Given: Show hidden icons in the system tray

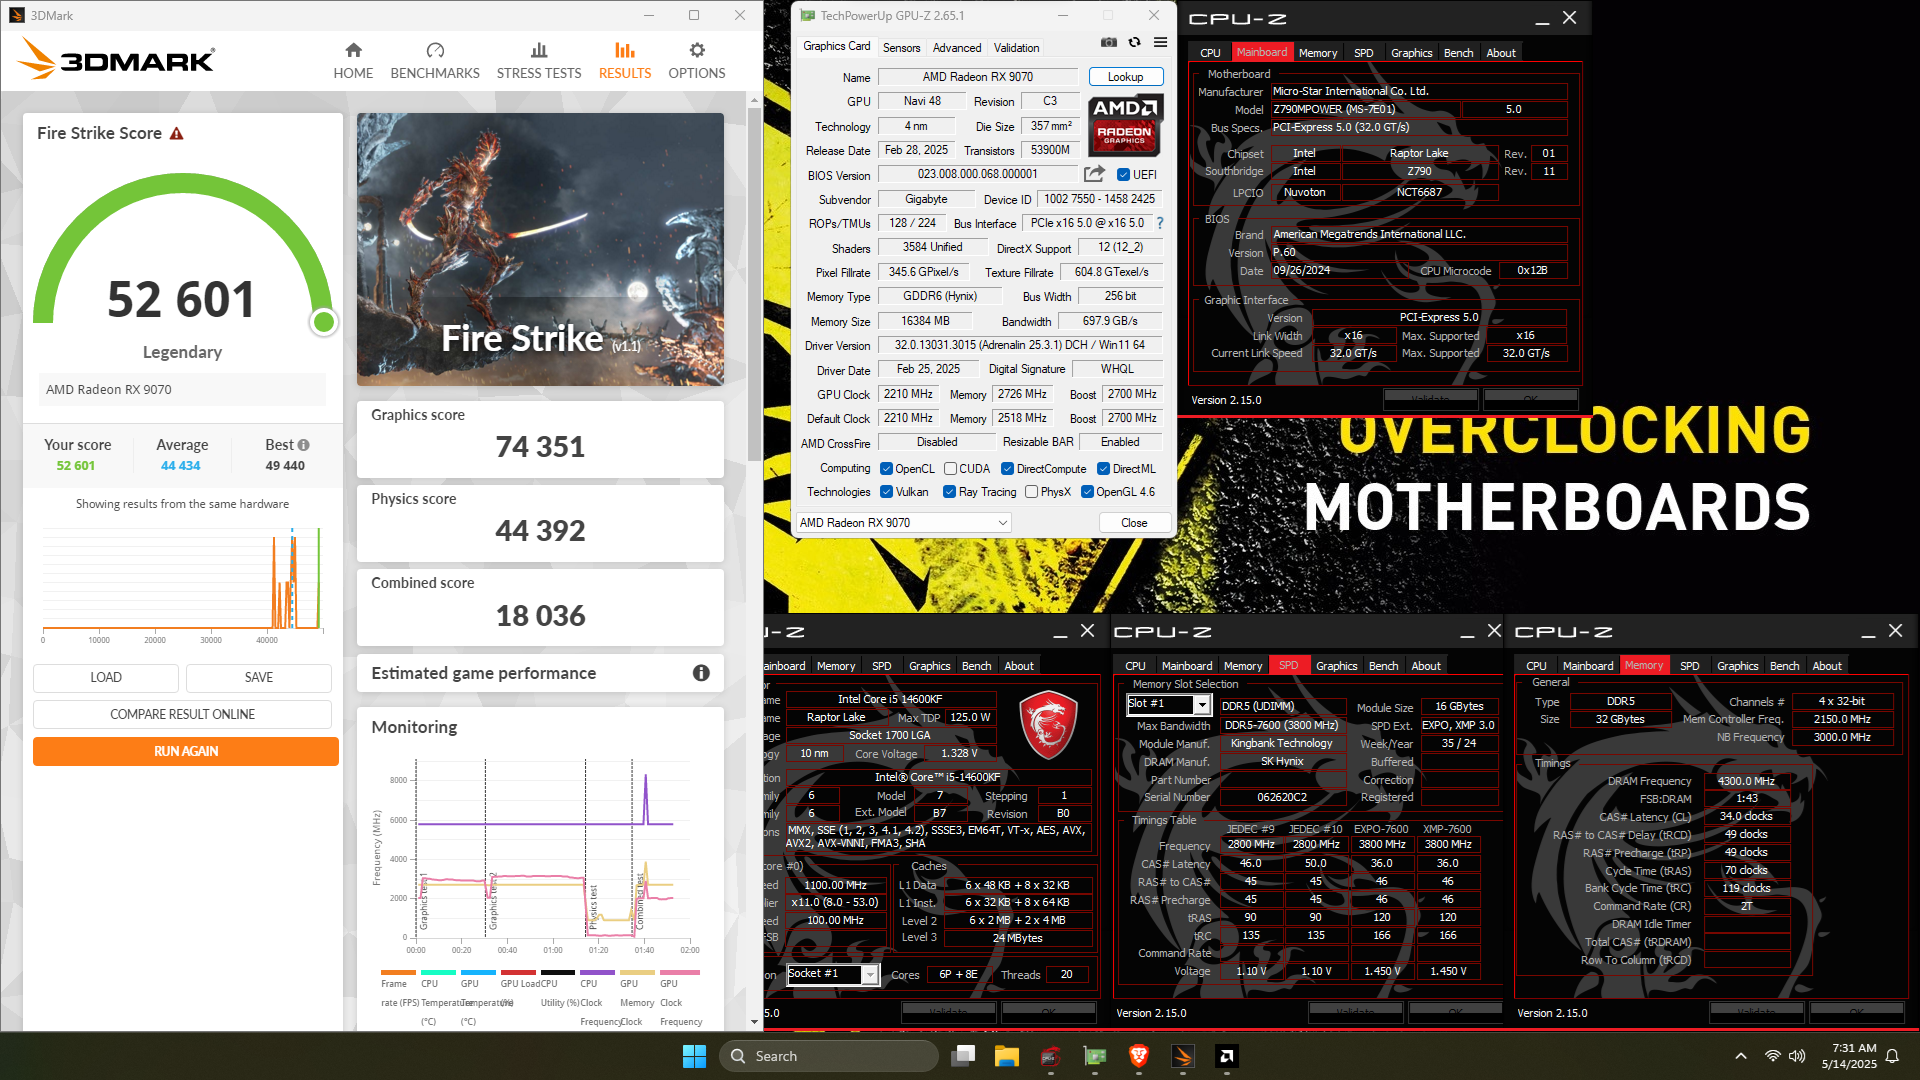Looking at the screenshot, I should tap(1741, 1056).
